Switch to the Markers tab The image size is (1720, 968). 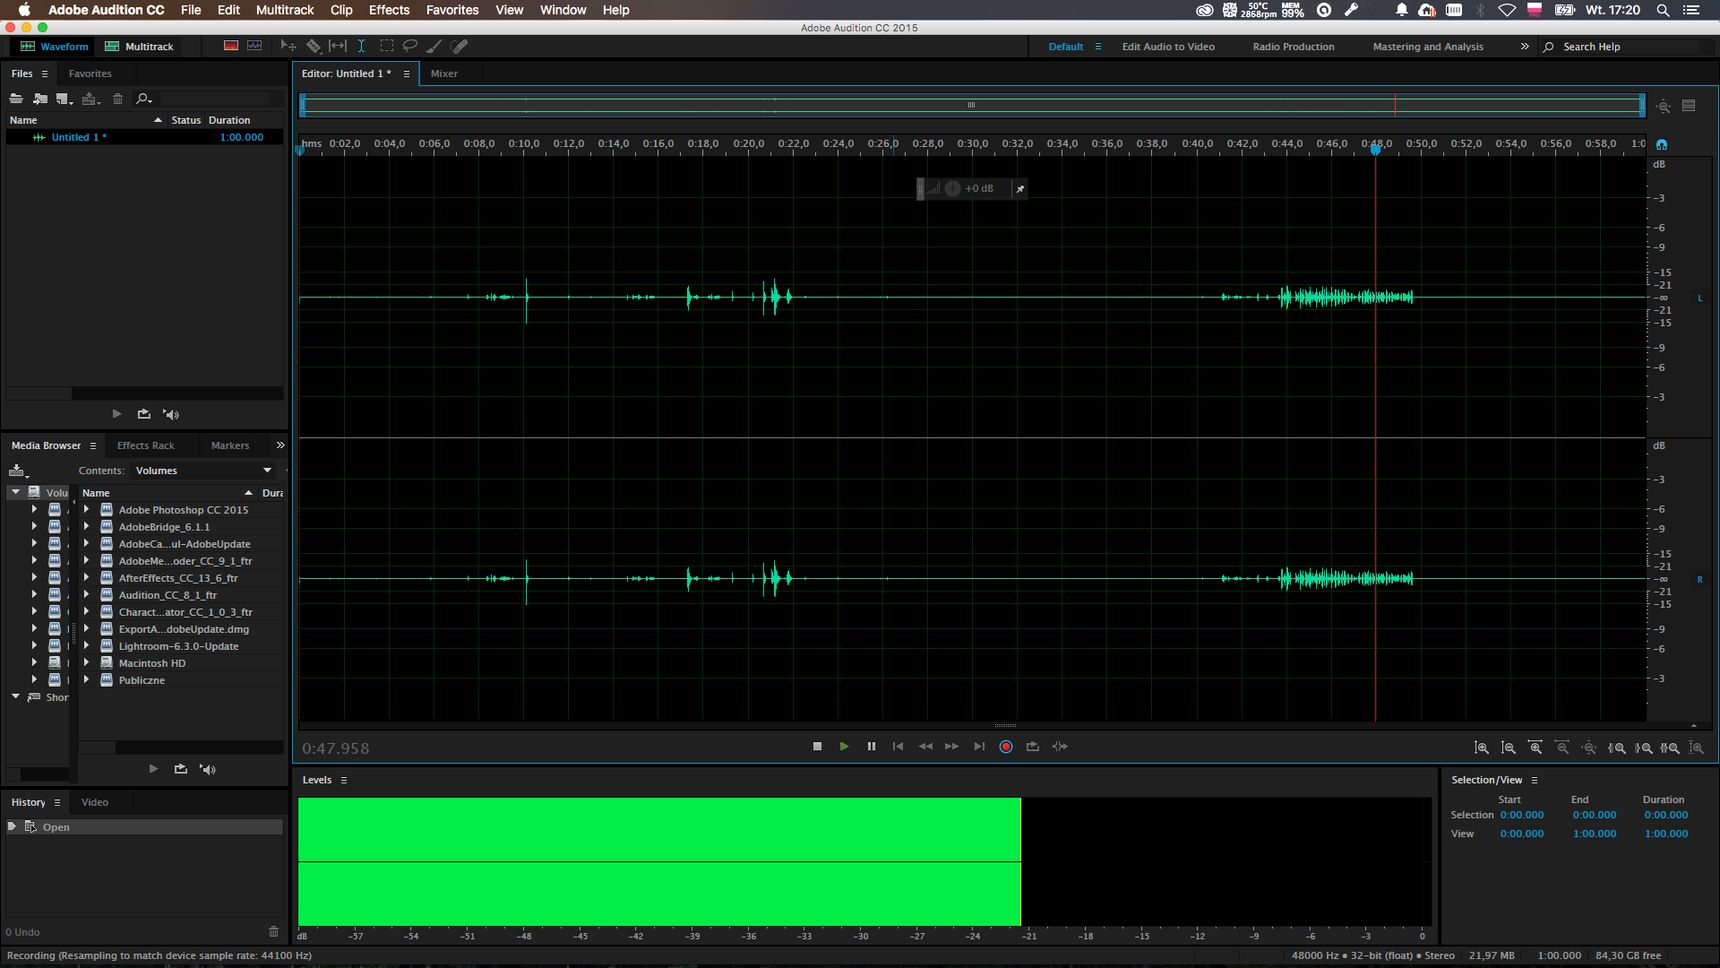coord(230,445)
